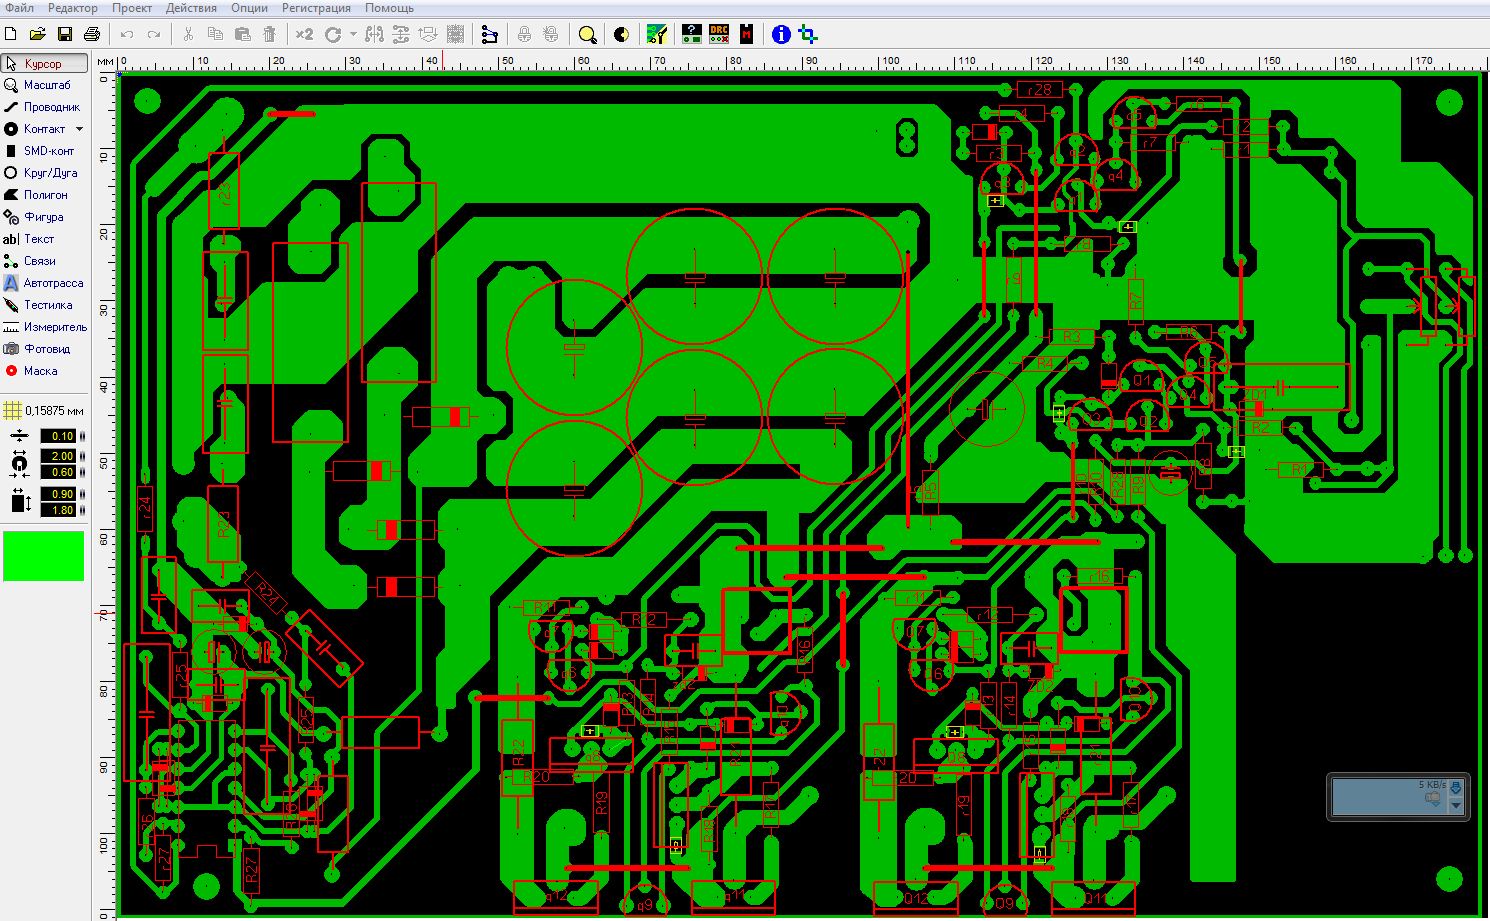
Task: Click the bright green color swatch
Action: click(x=44, y=556)
